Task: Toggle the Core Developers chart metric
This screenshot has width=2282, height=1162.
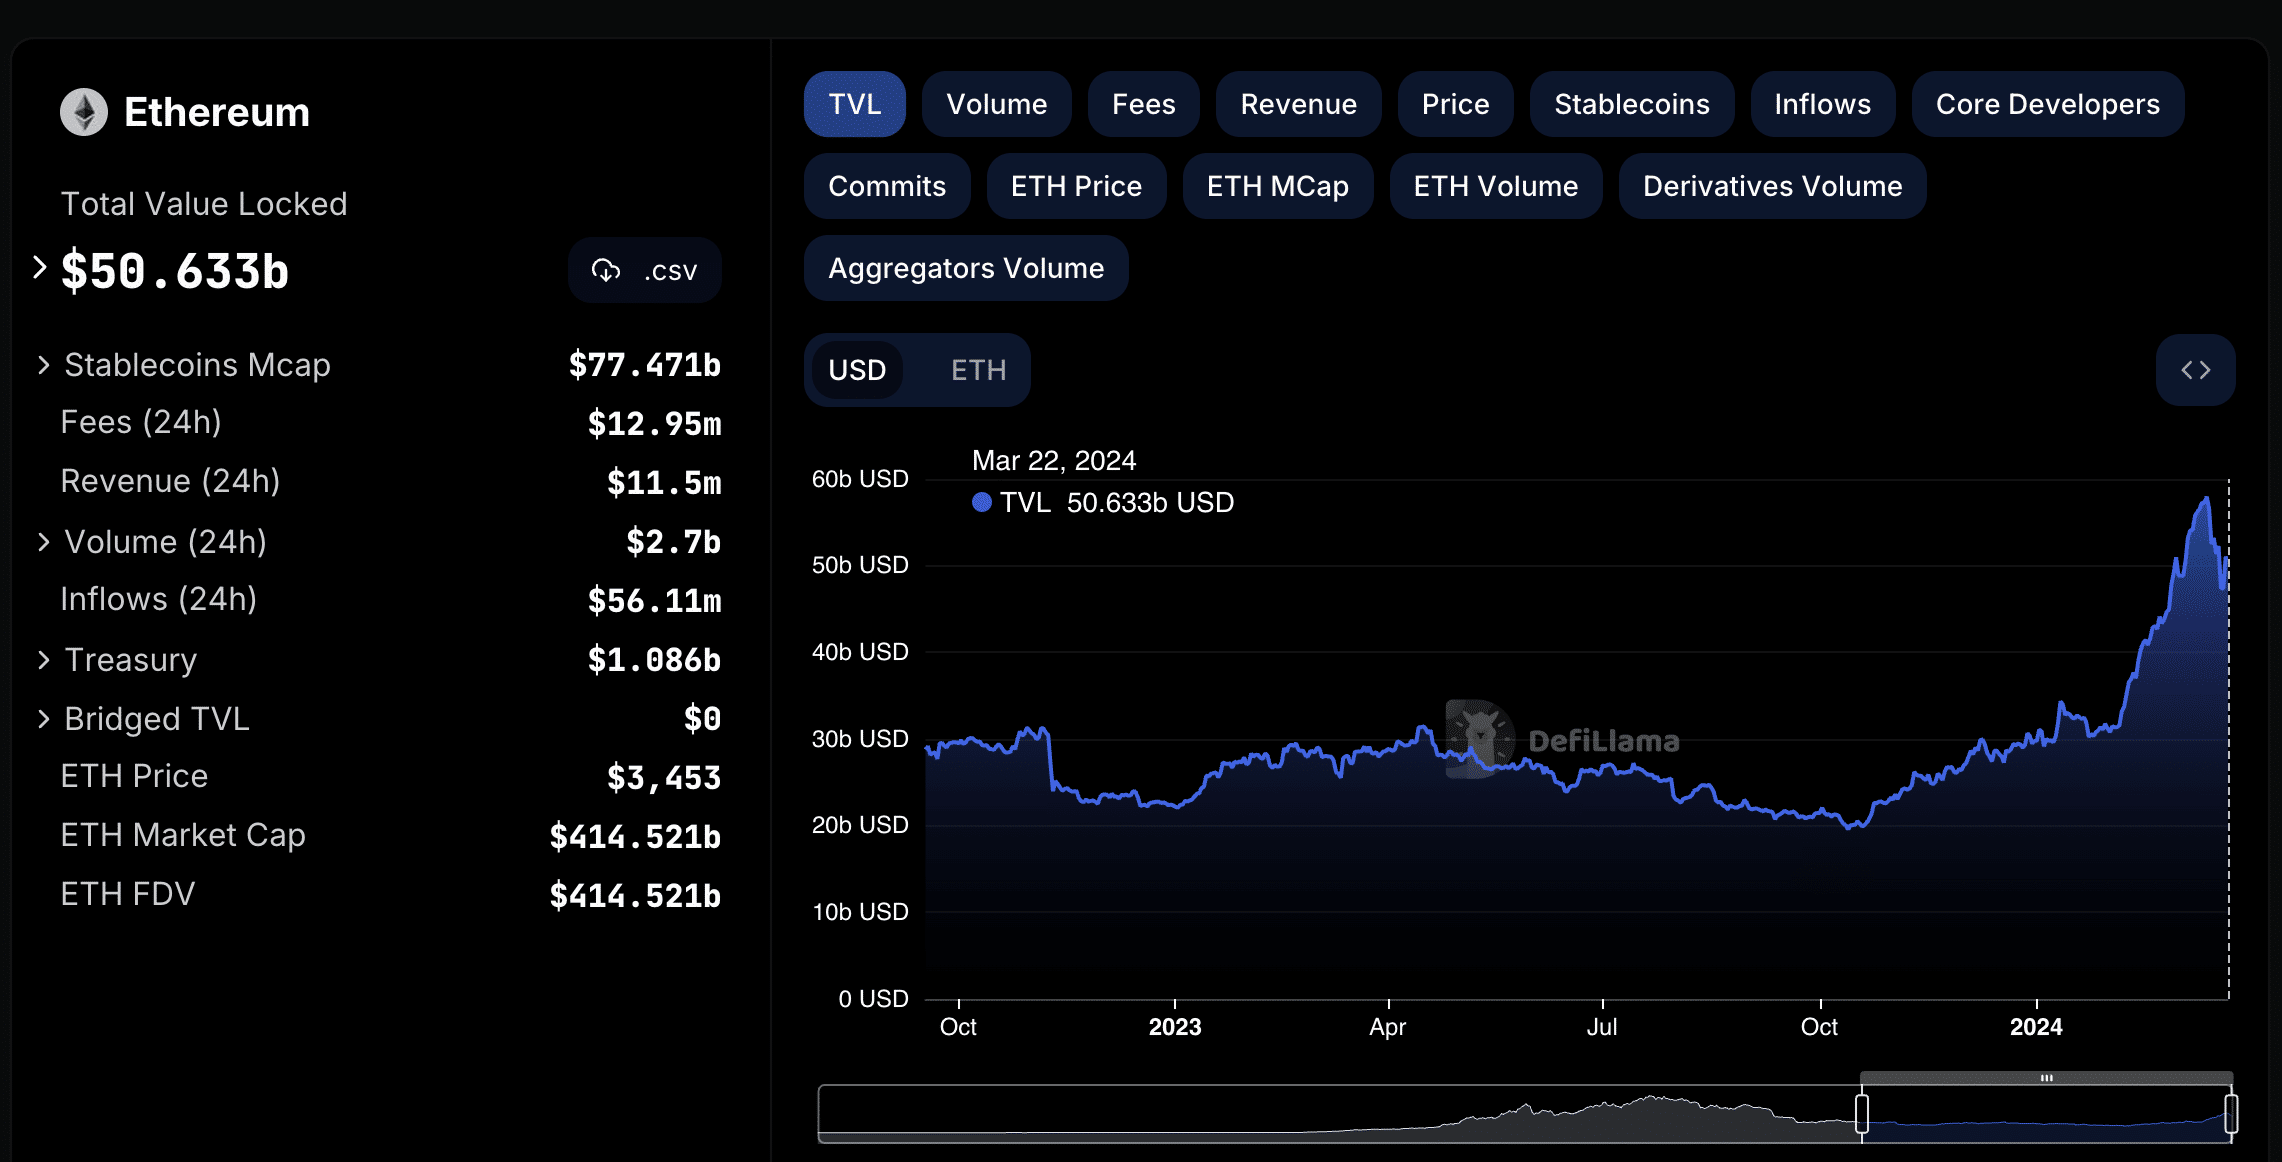Action: tap(2047, 104)
